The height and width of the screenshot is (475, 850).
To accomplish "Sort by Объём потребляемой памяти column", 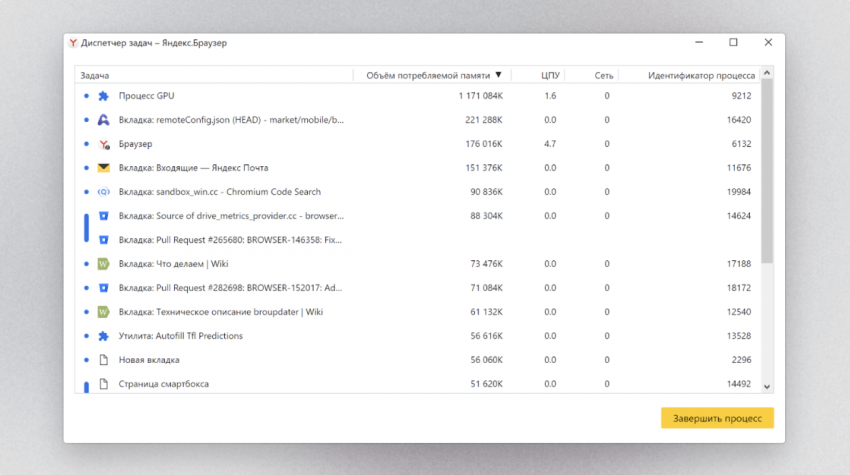I will click(428, 75).
